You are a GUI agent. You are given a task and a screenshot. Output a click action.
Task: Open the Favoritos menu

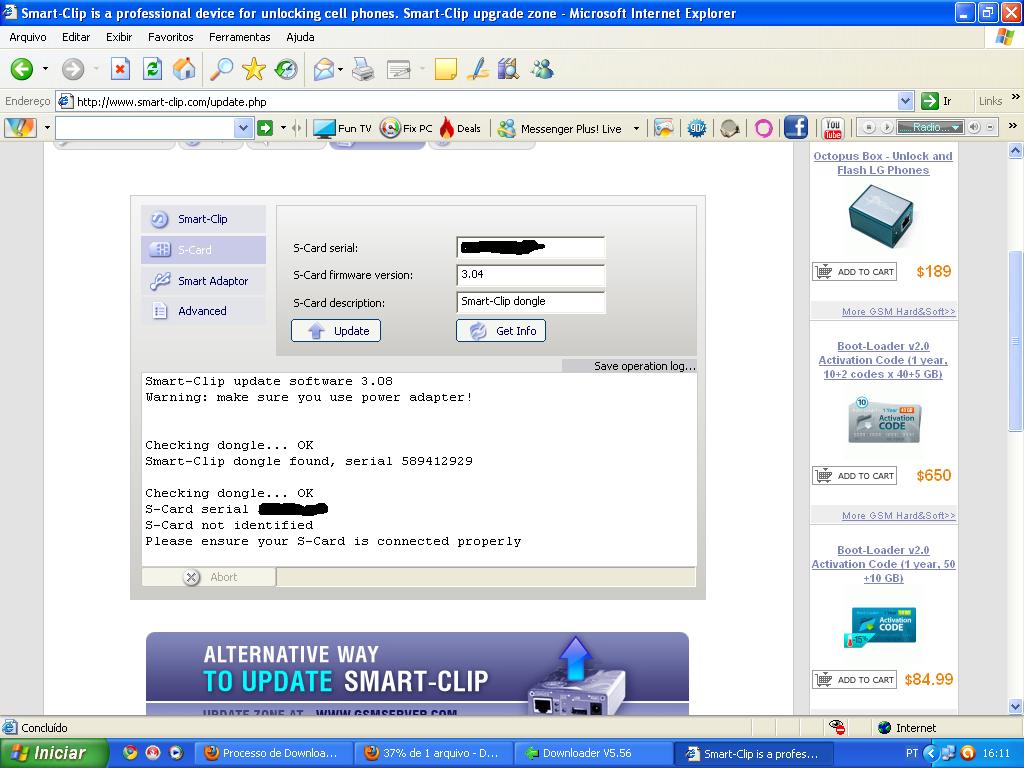tap(170, 37)
